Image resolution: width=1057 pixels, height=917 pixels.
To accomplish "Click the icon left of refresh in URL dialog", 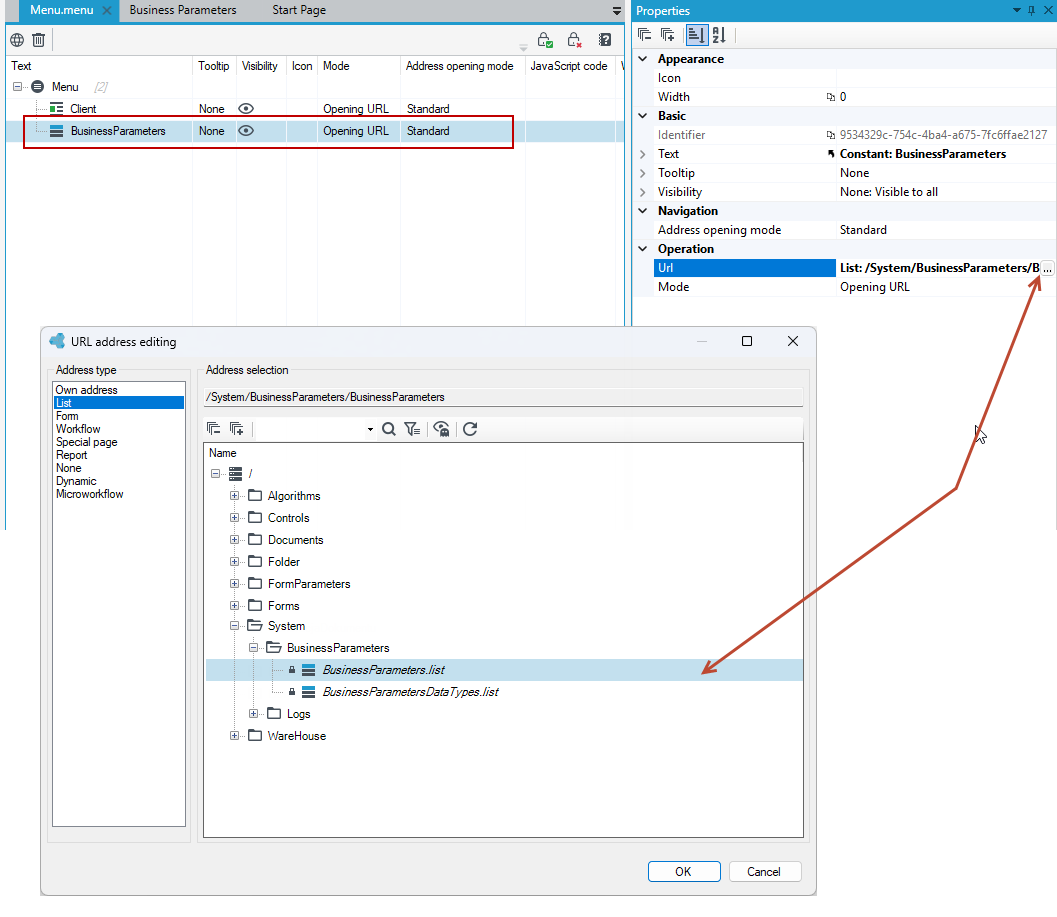I will pos(442,429).
